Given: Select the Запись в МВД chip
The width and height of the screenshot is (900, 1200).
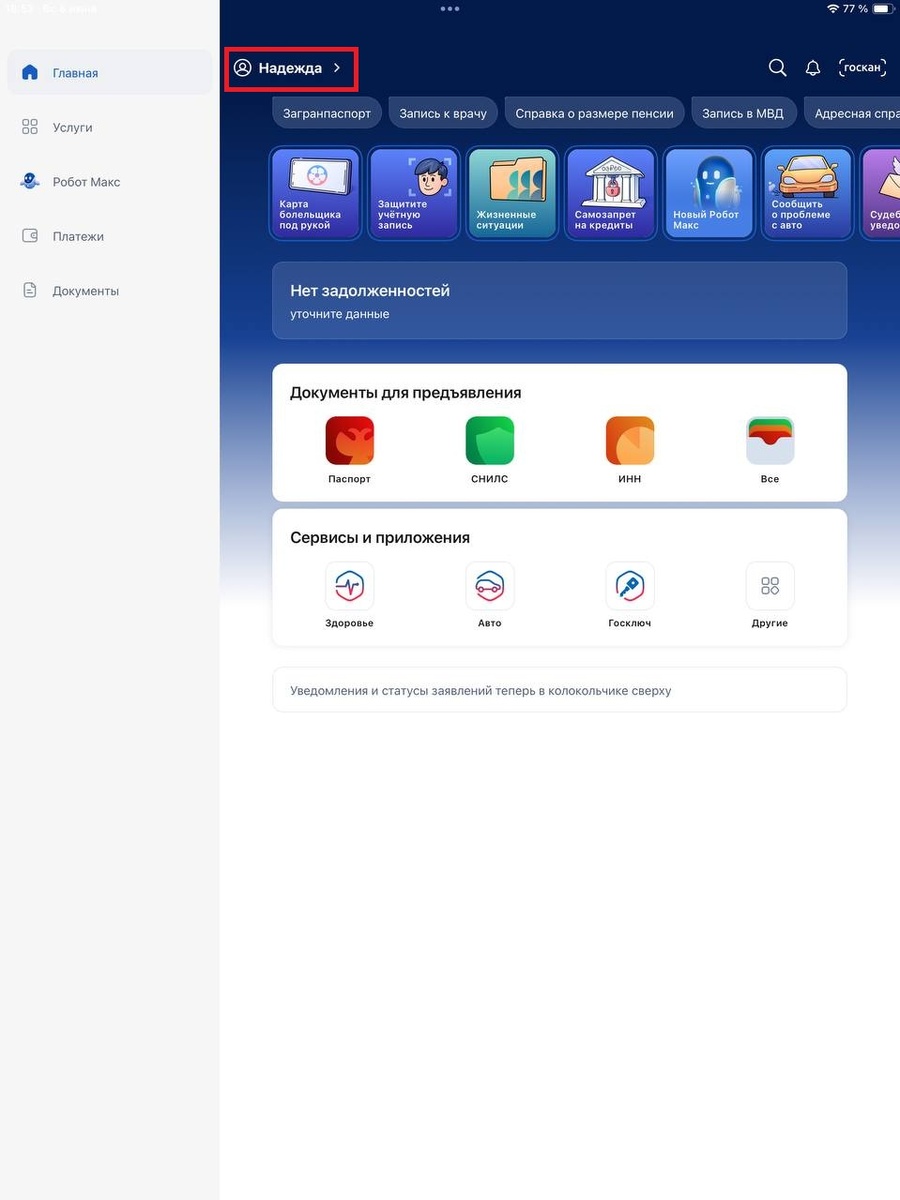Looking at the screenshot, I should (x=743, y=113).
